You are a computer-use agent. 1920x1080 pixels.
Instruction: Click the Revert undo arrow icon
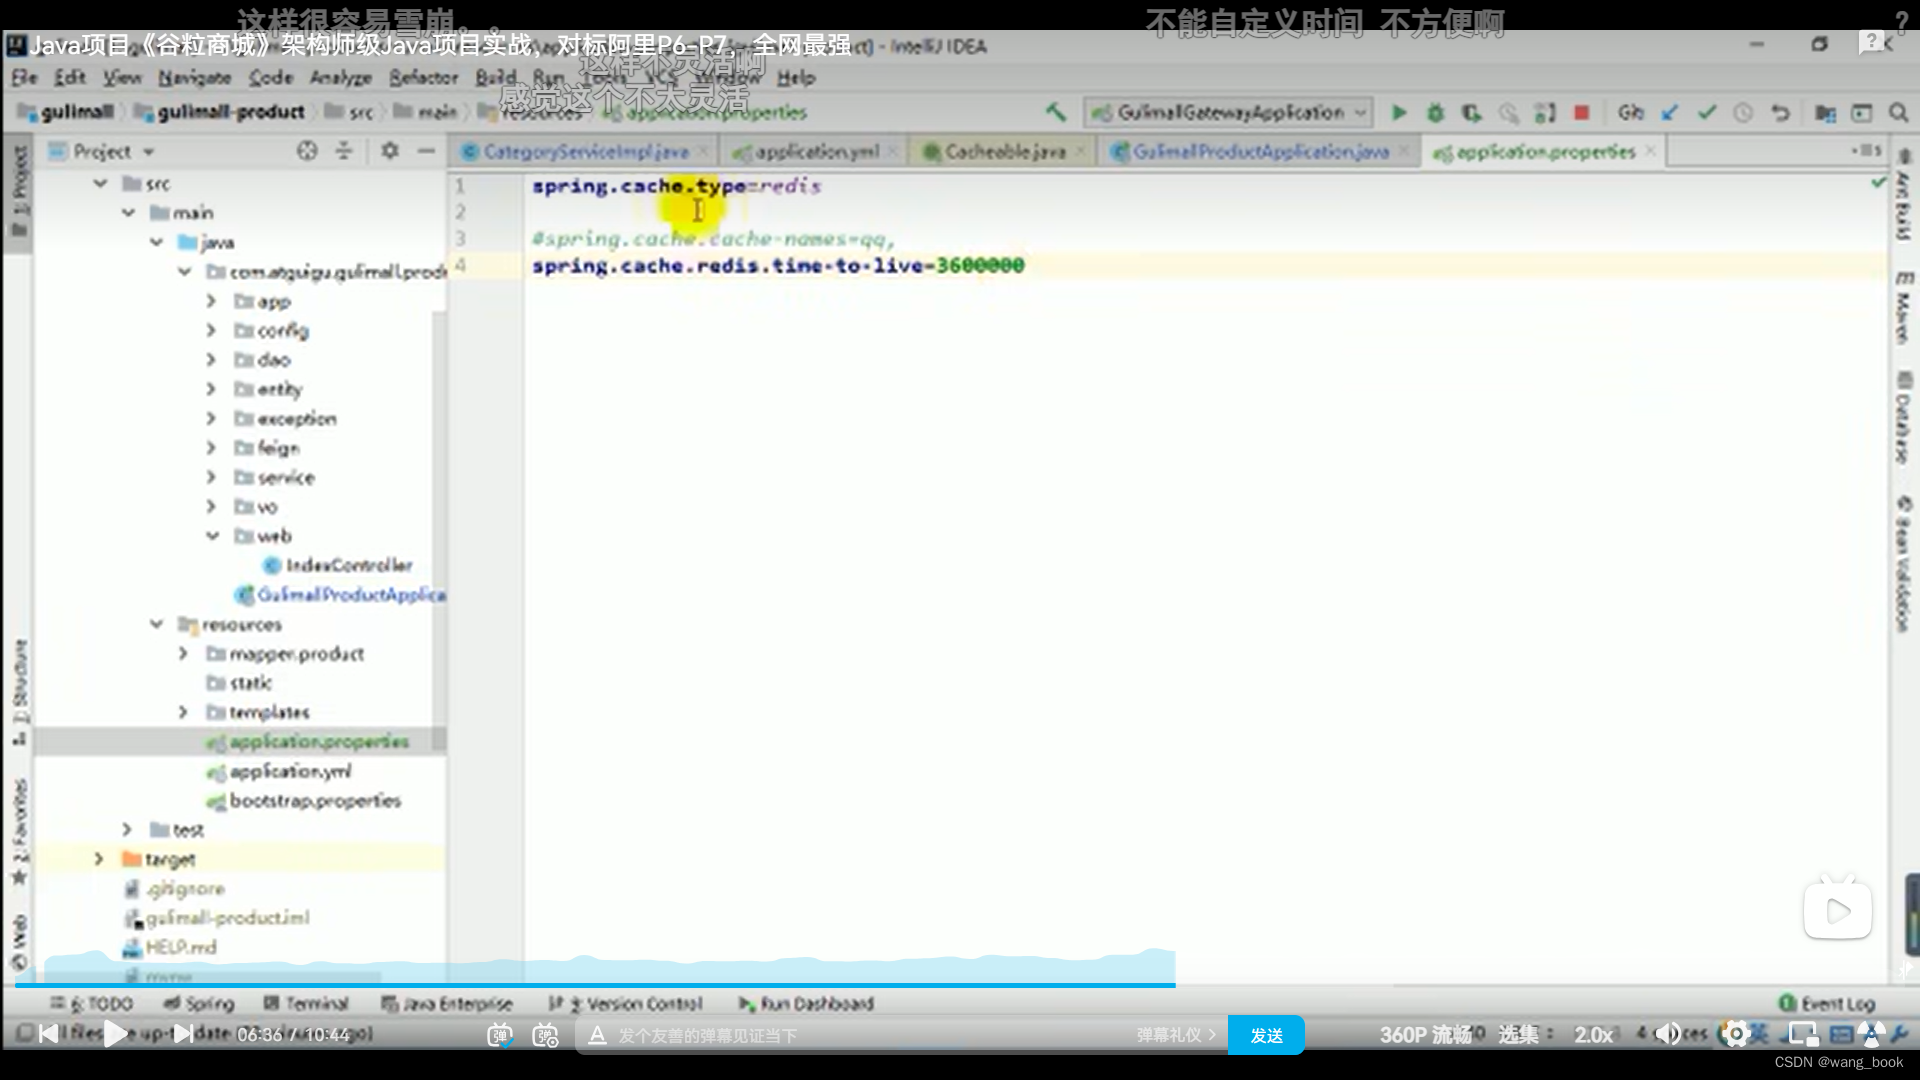tap(1780, 112)
